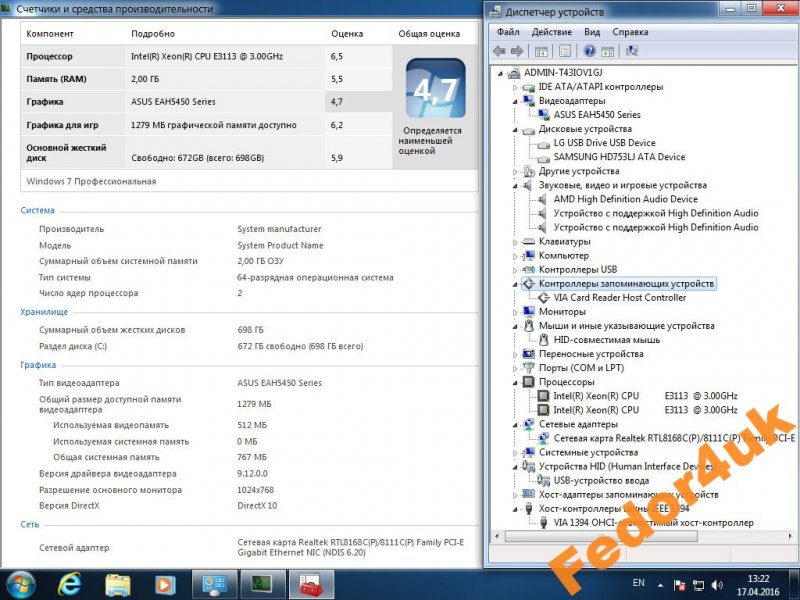Select the ASUS EAH5450 Series display adapter
This screenshot has height=600, width=800.
(596, 115)
